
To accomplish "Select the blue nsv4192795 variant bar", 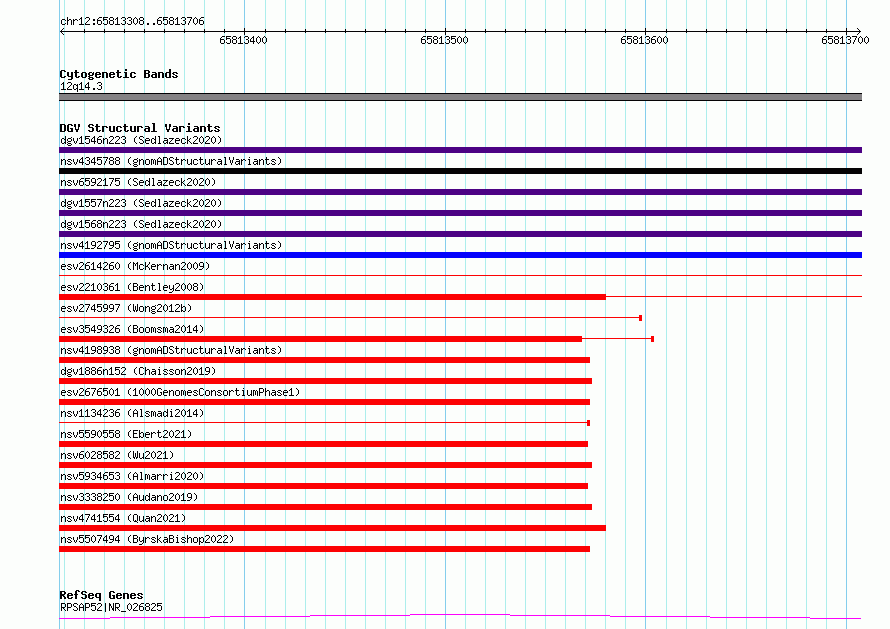I will tap(460, 255).
